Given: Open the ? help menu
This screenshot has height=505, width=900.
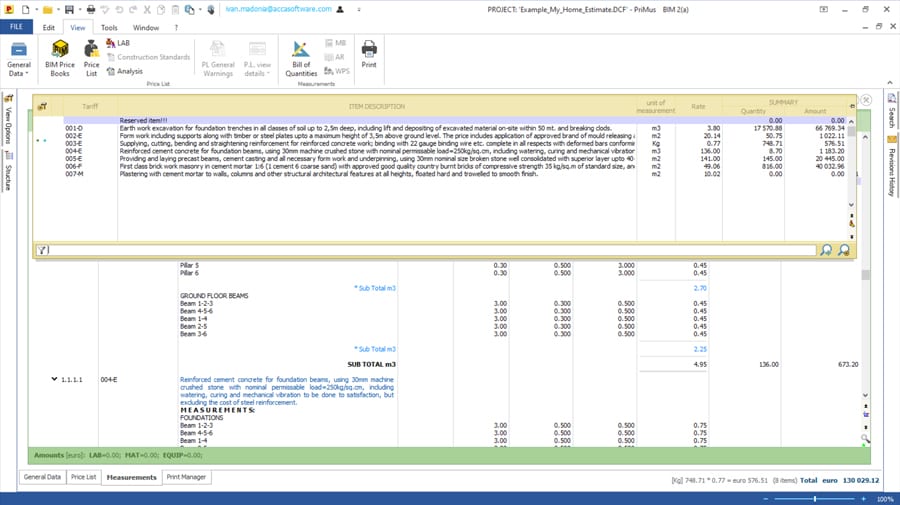Looking at the screenshot, I should 176,28.
